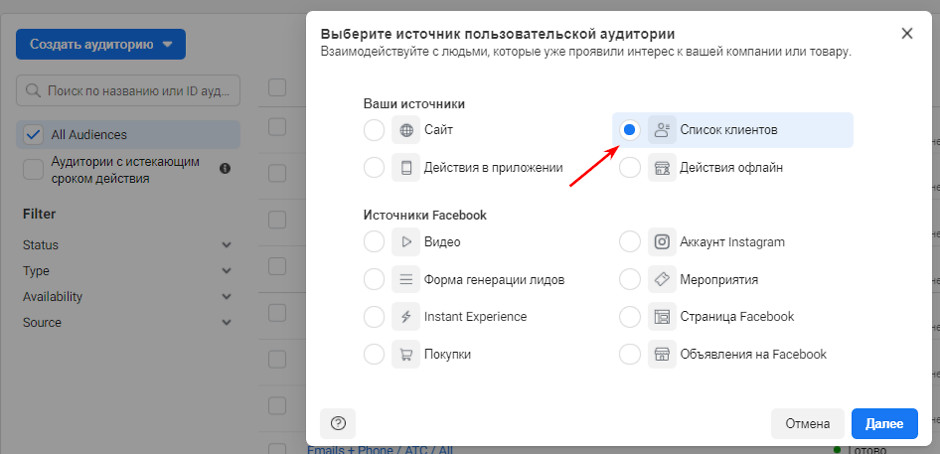
Task: Select the Видео radio button
Action: pyautogui.click(x=374, y=242)
